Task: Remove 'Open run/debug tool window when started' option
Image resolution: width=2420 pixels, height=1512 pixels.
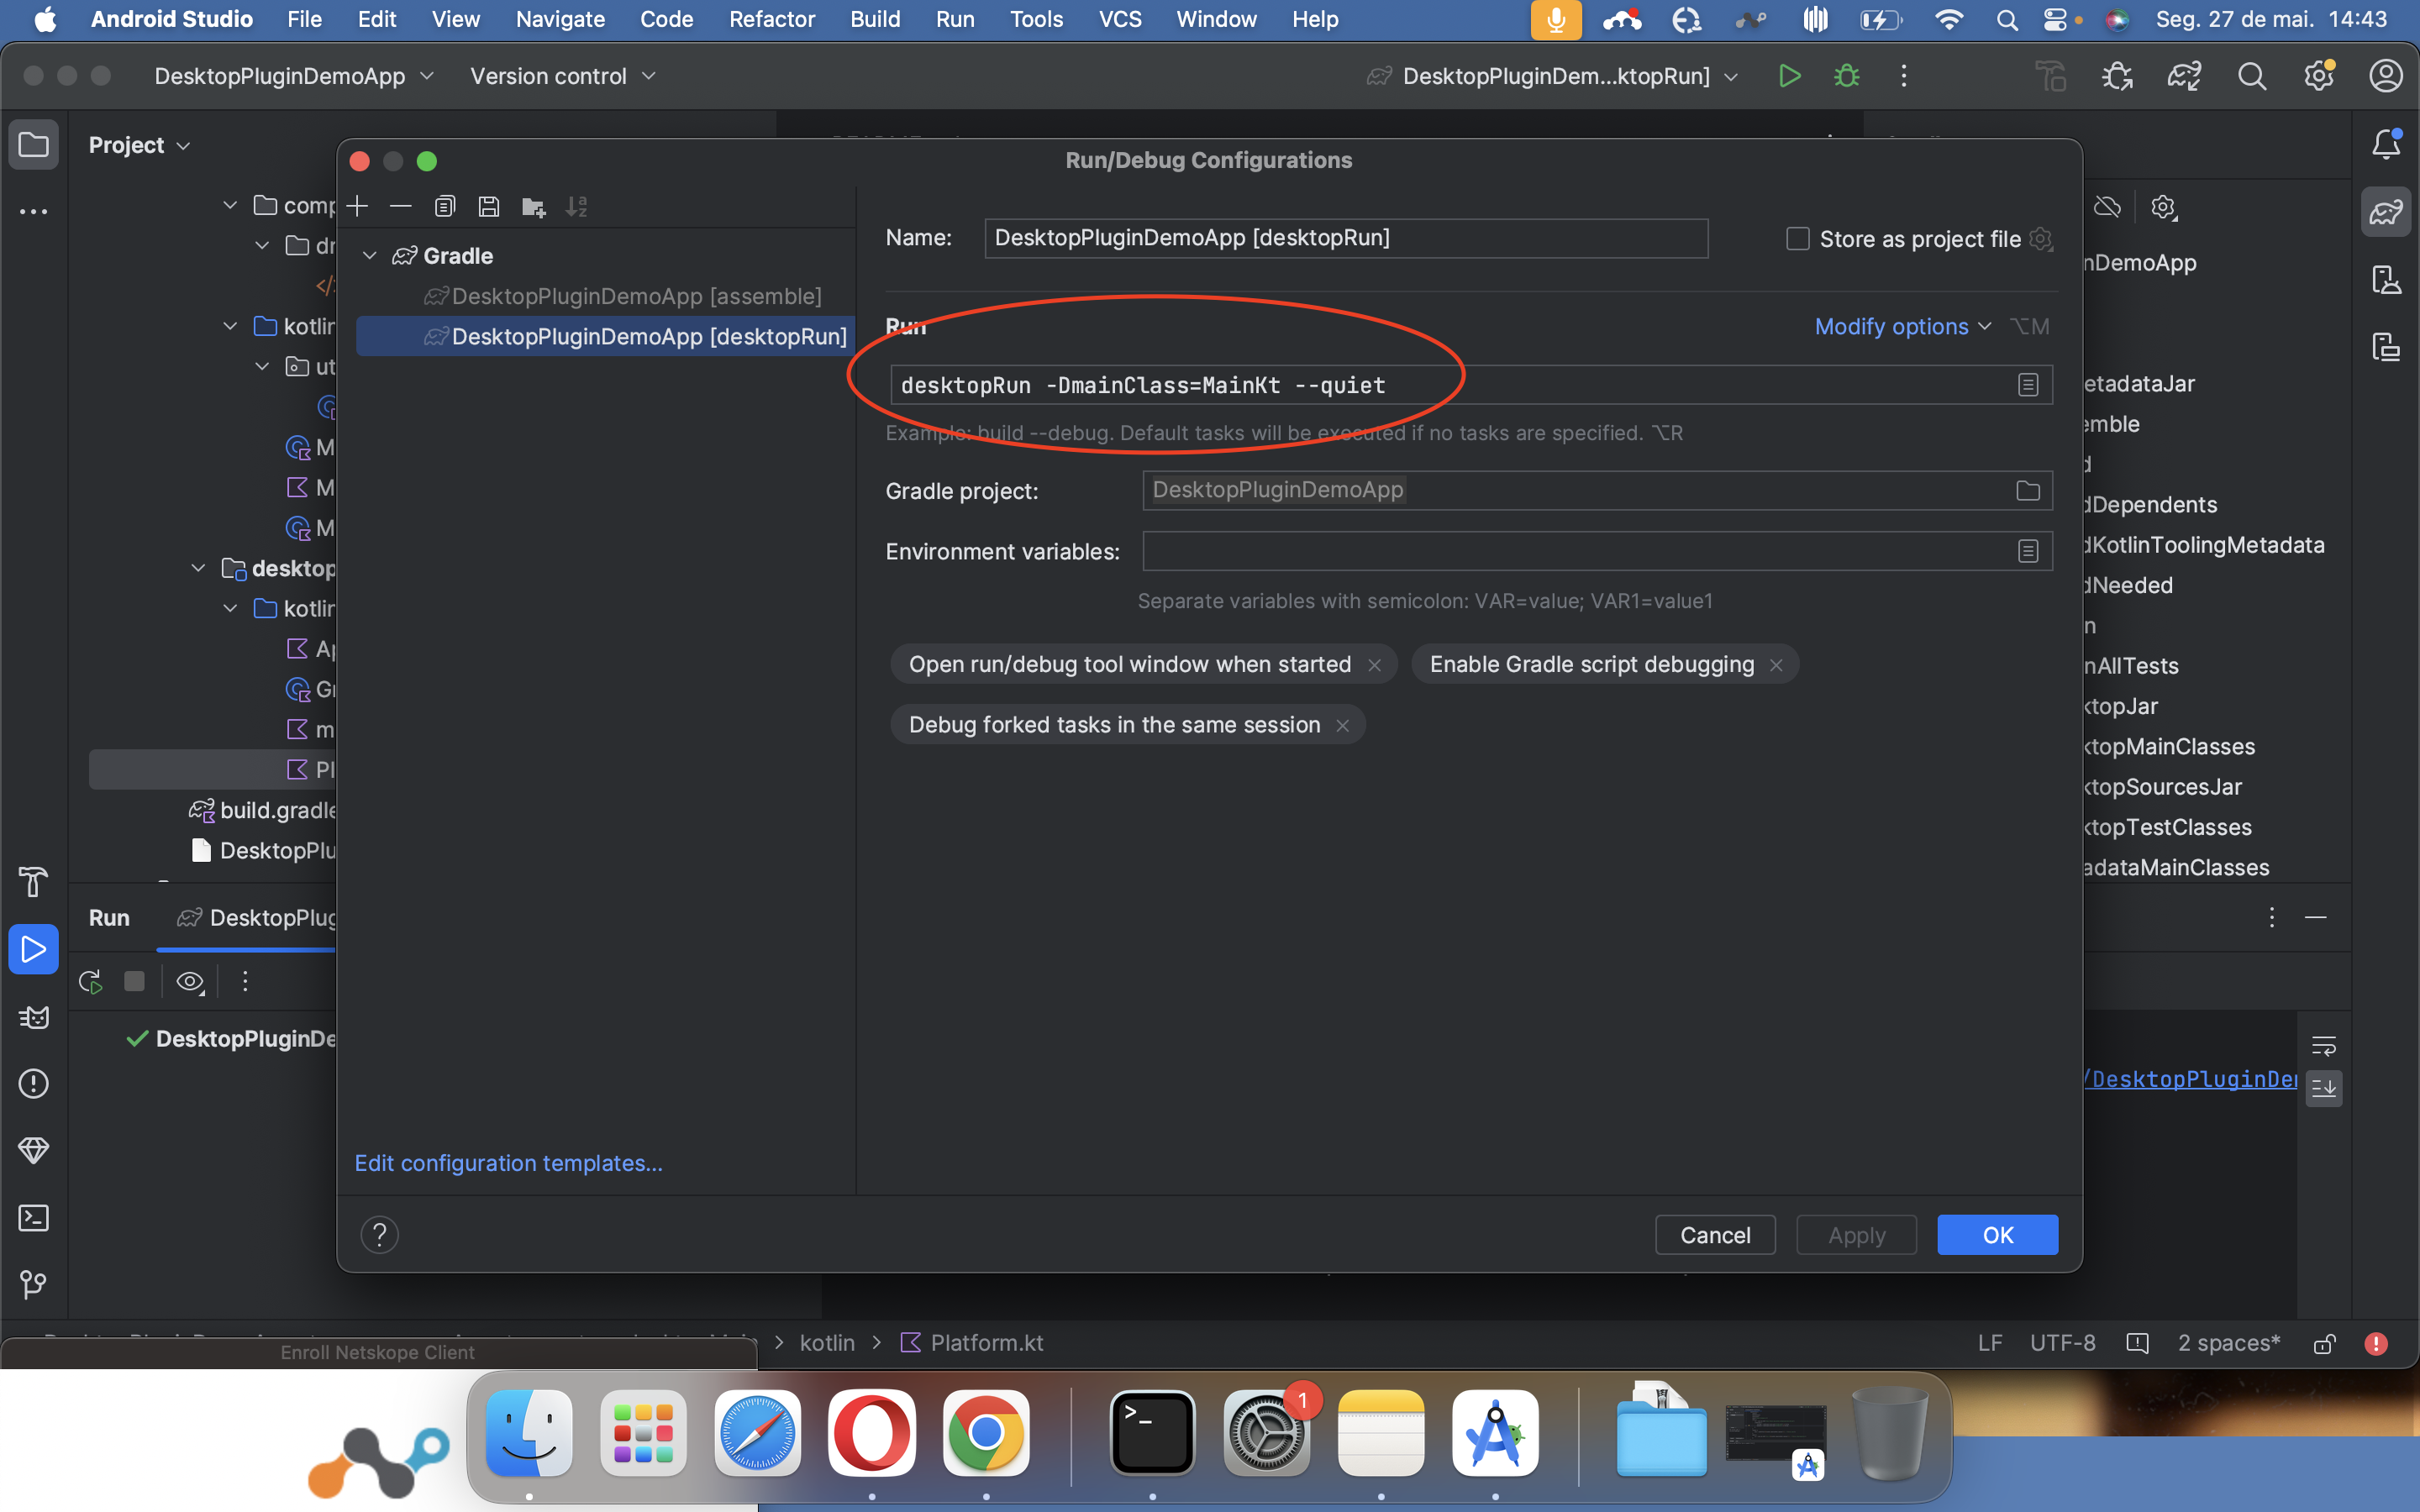Action: (1375, 665)
